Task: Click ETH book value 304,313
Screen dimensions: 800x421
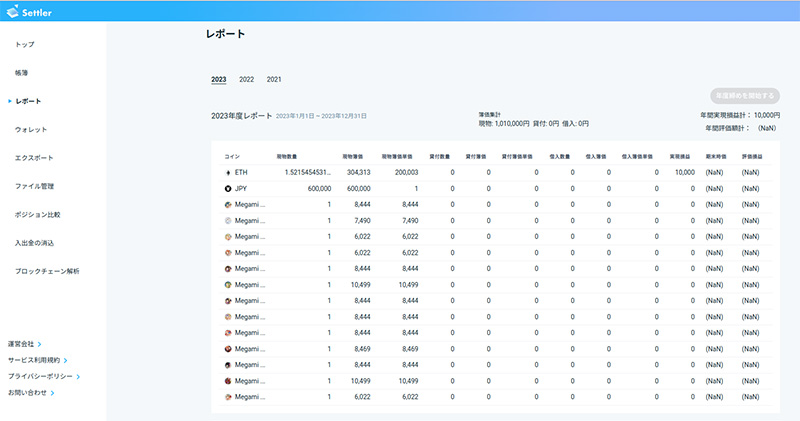Action: point(359,172)
